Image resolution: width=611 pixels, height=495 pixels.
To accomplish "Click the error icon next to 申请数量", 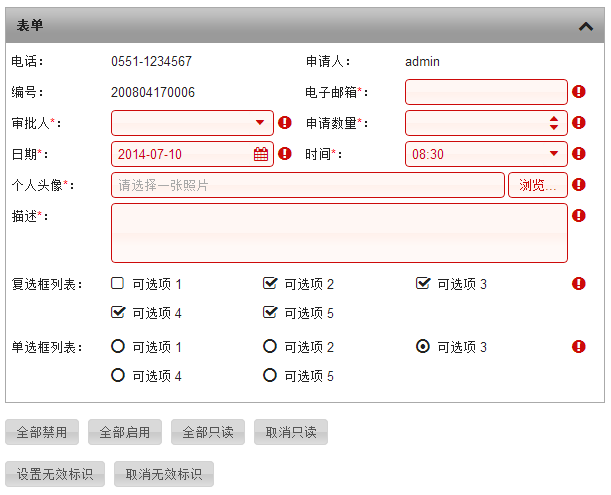I will click(x=579, y=123).
